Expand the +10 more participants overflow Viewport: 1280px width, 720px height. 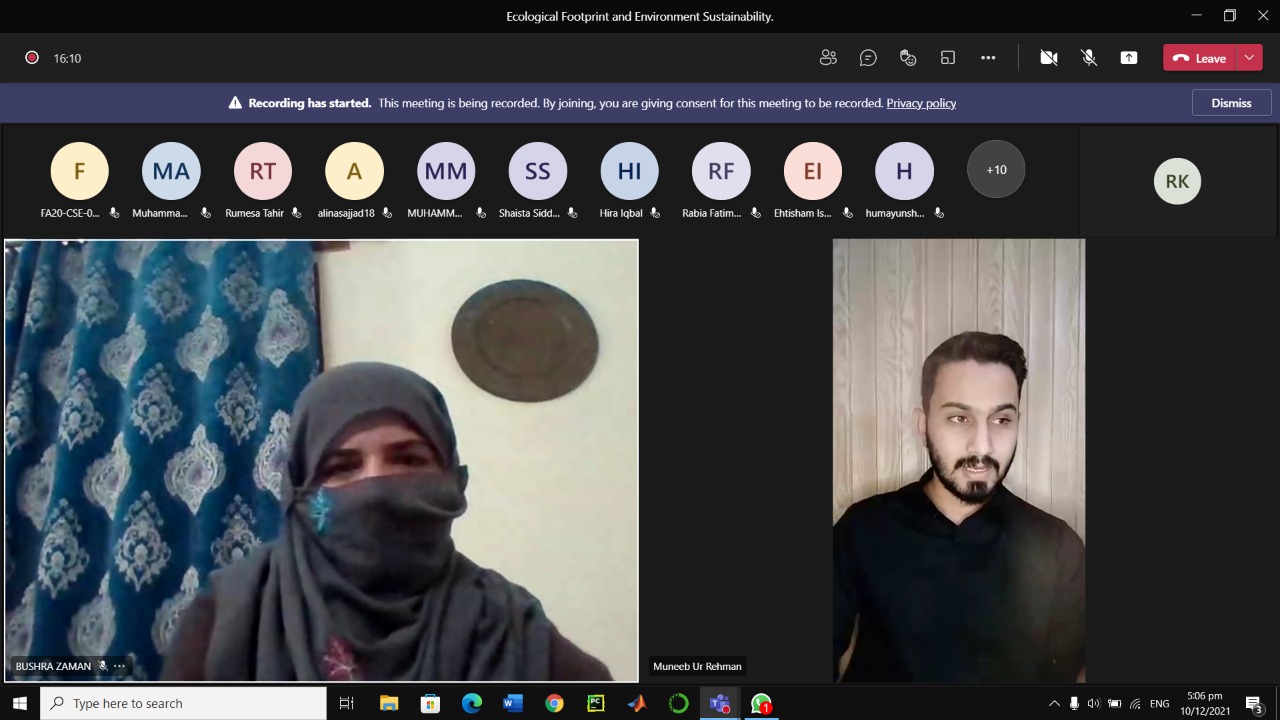pos(996,170)
